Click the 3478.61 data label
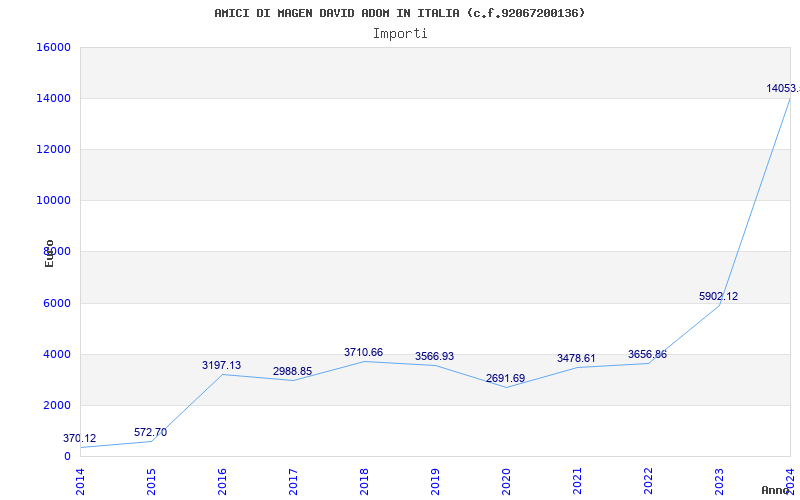The height and width of the screenshot is (500, 800). pos(576,358)
